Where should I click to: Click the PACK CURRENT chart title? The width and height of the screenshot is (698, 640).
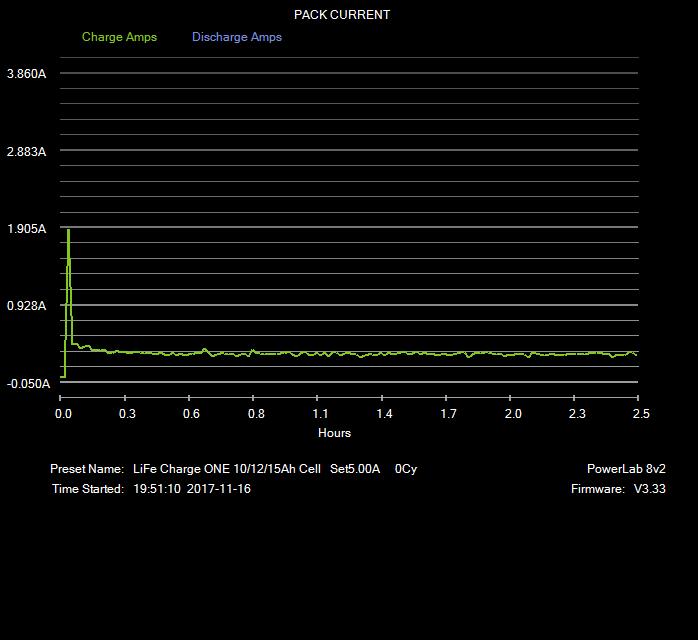pyautogui.click(x=342, y=15)
